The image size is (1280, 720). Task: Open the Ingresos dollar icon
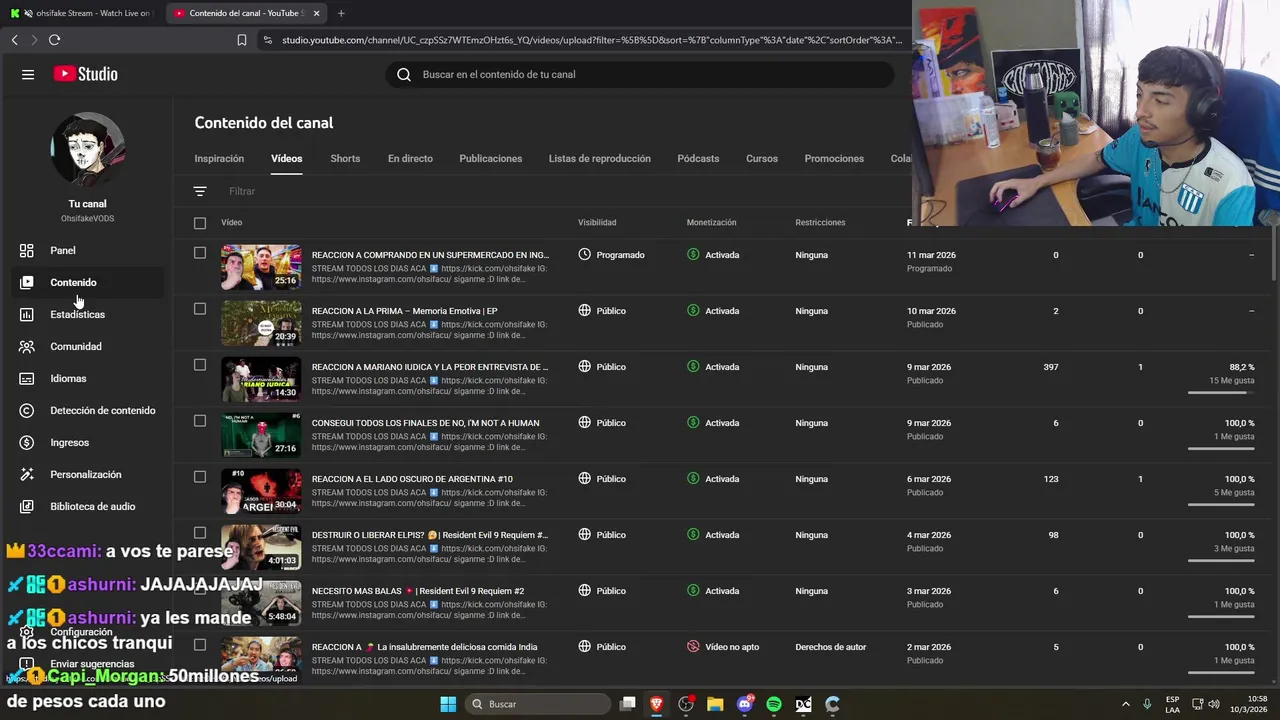pos(27,442)
